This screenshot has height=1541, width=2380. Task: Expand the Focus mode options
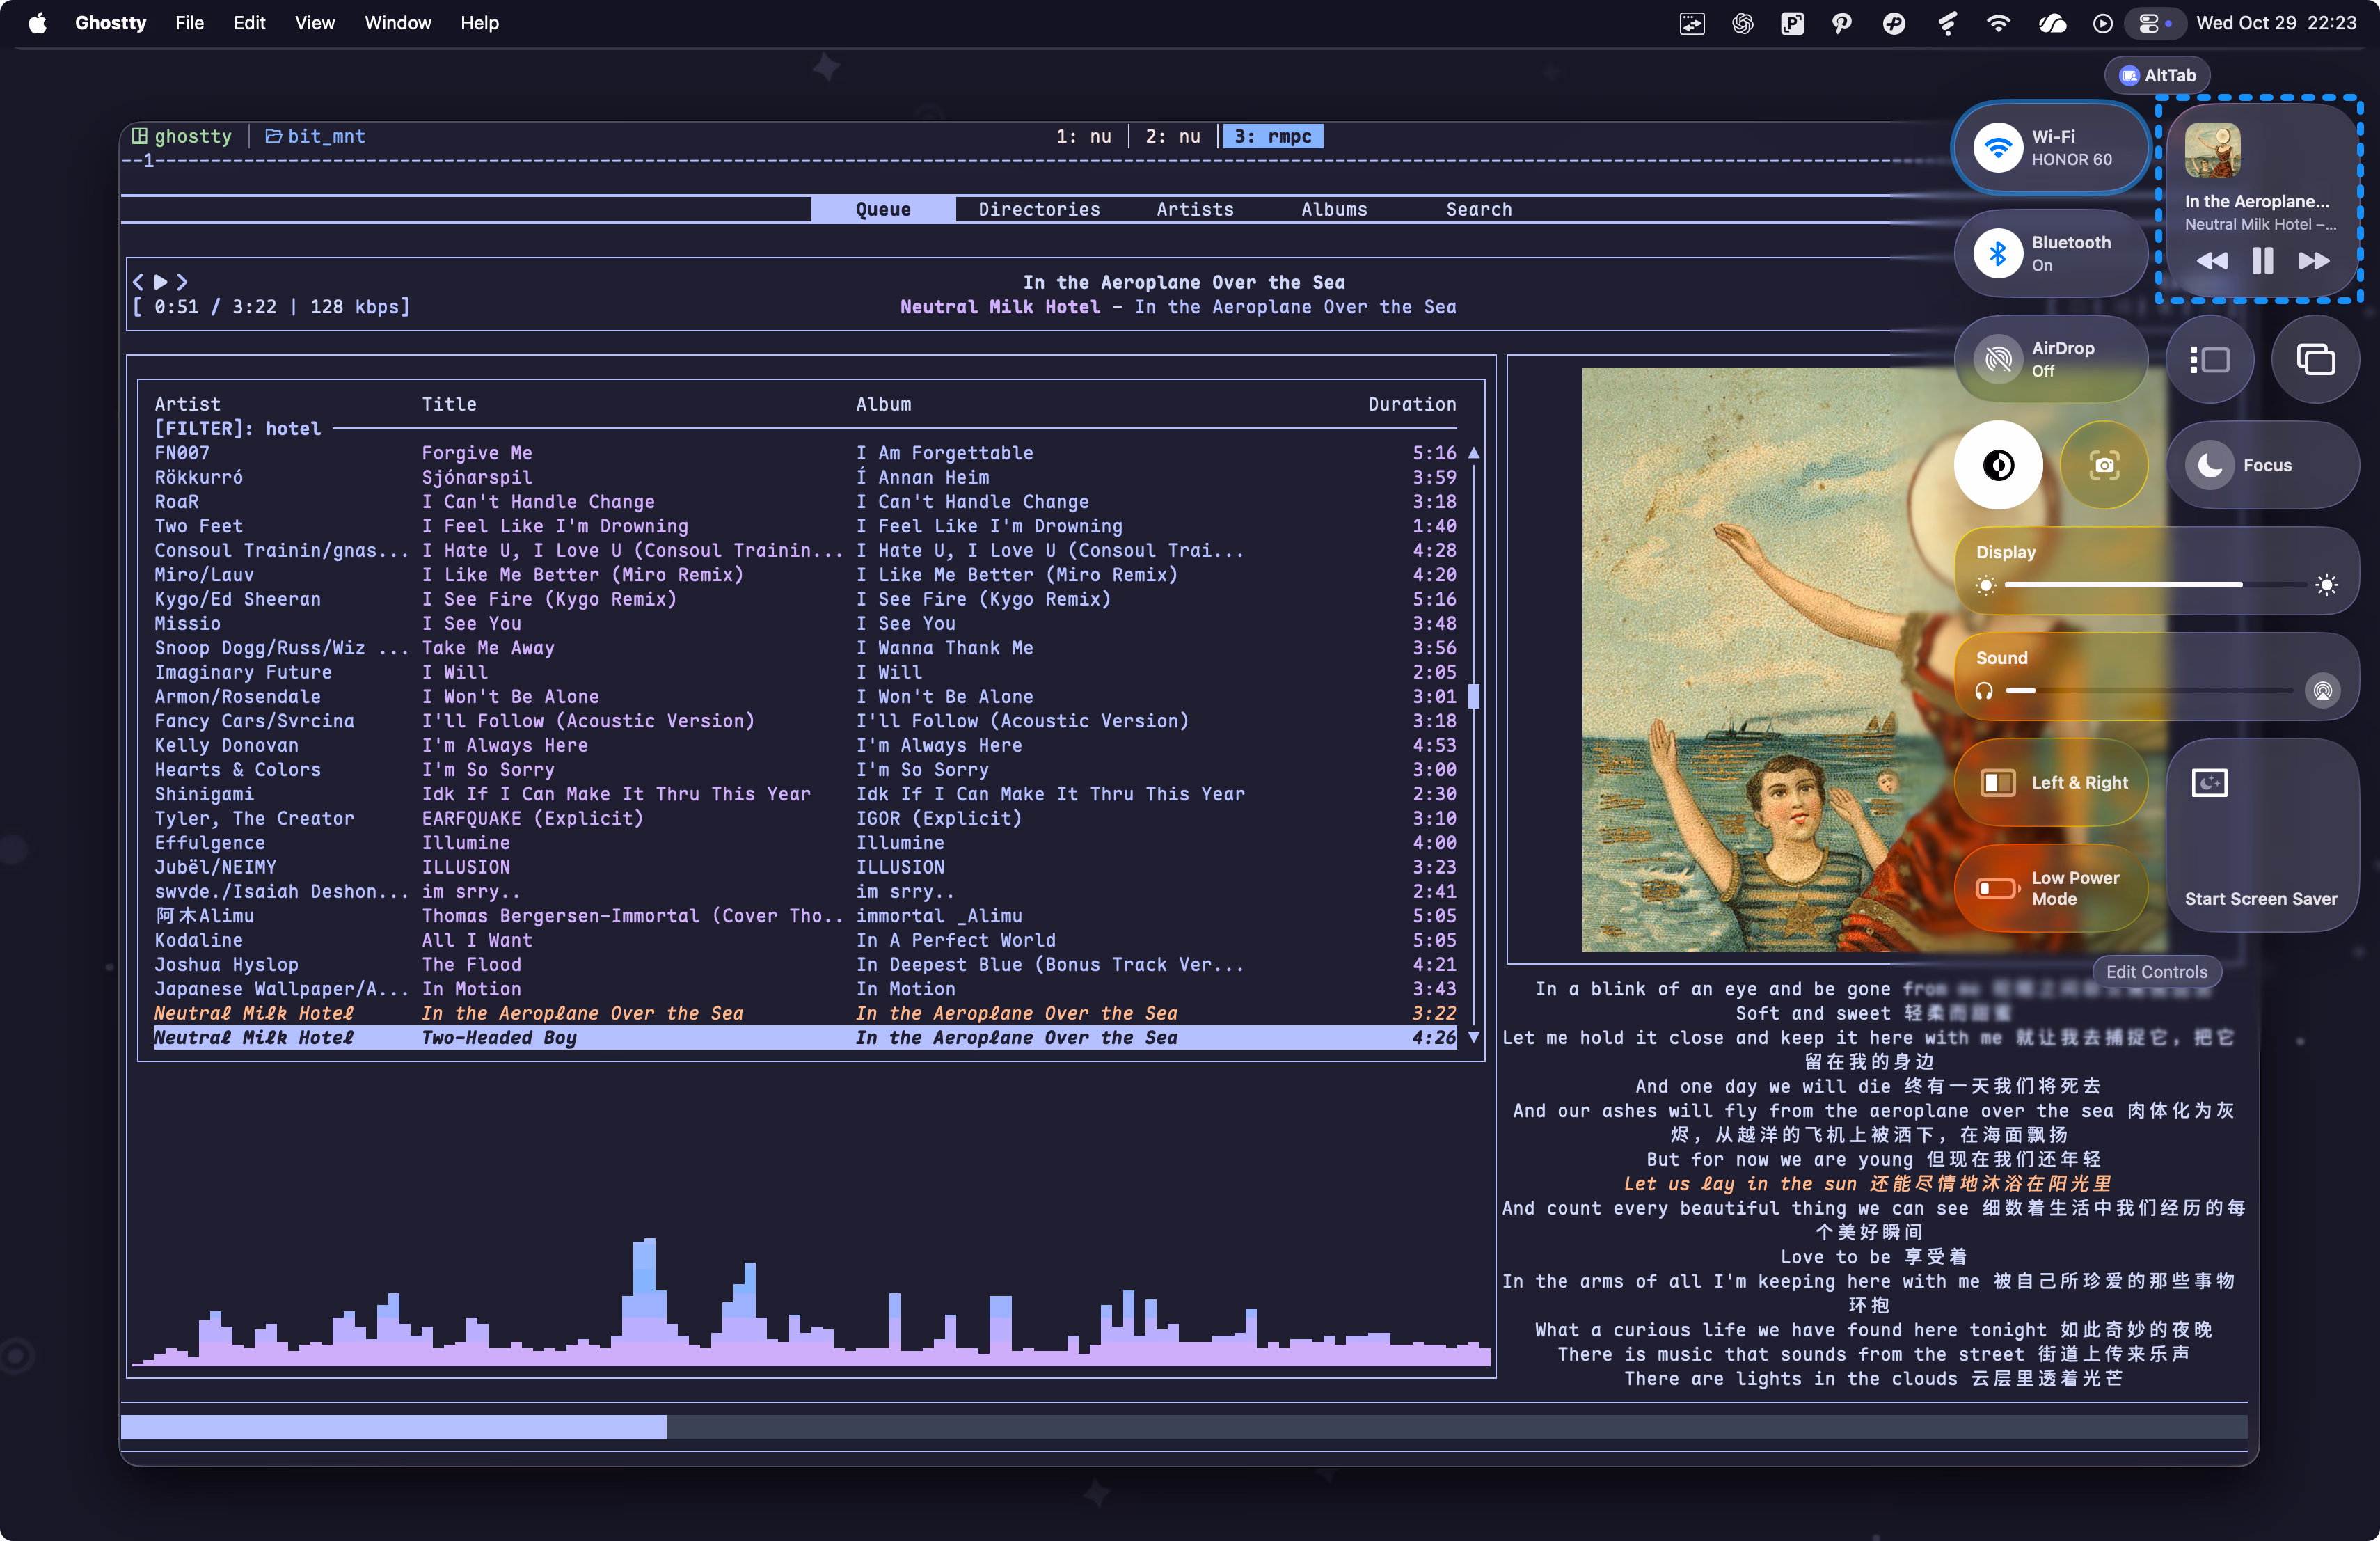point(2262,465)
